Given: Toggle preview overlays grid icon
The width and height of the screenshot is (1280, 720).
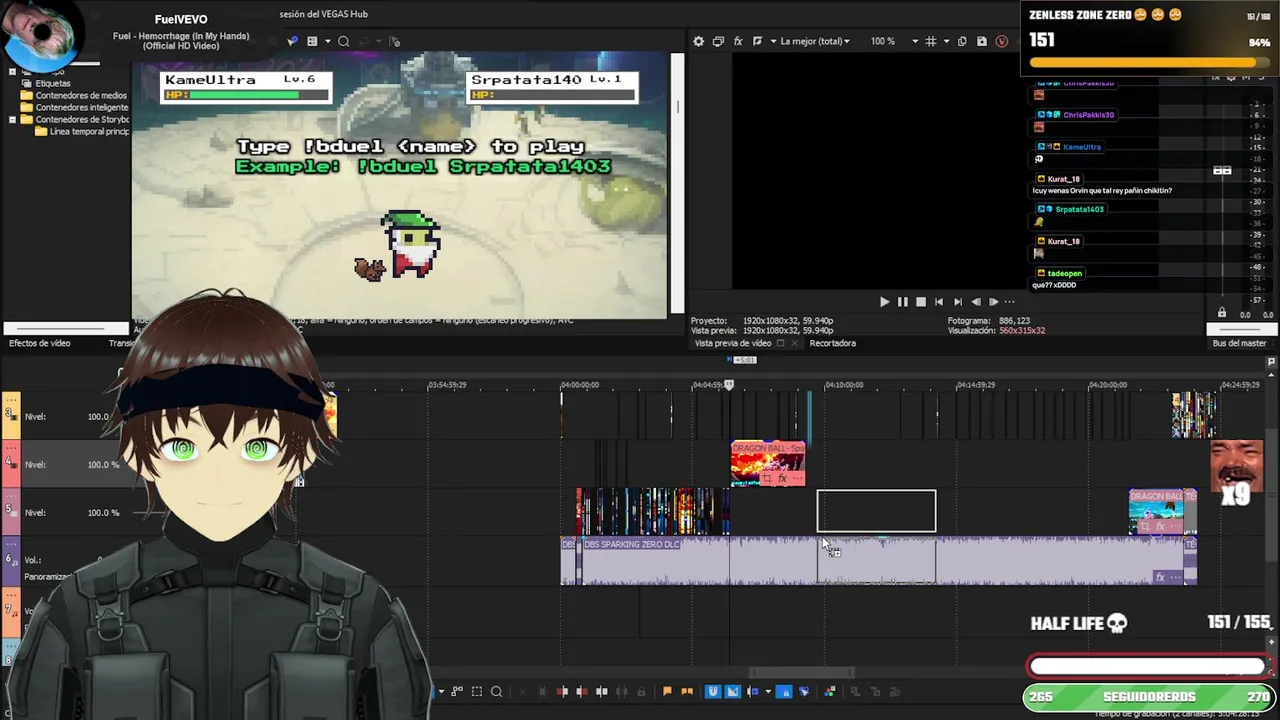Looking at the screenshot, I should point(931,41).
